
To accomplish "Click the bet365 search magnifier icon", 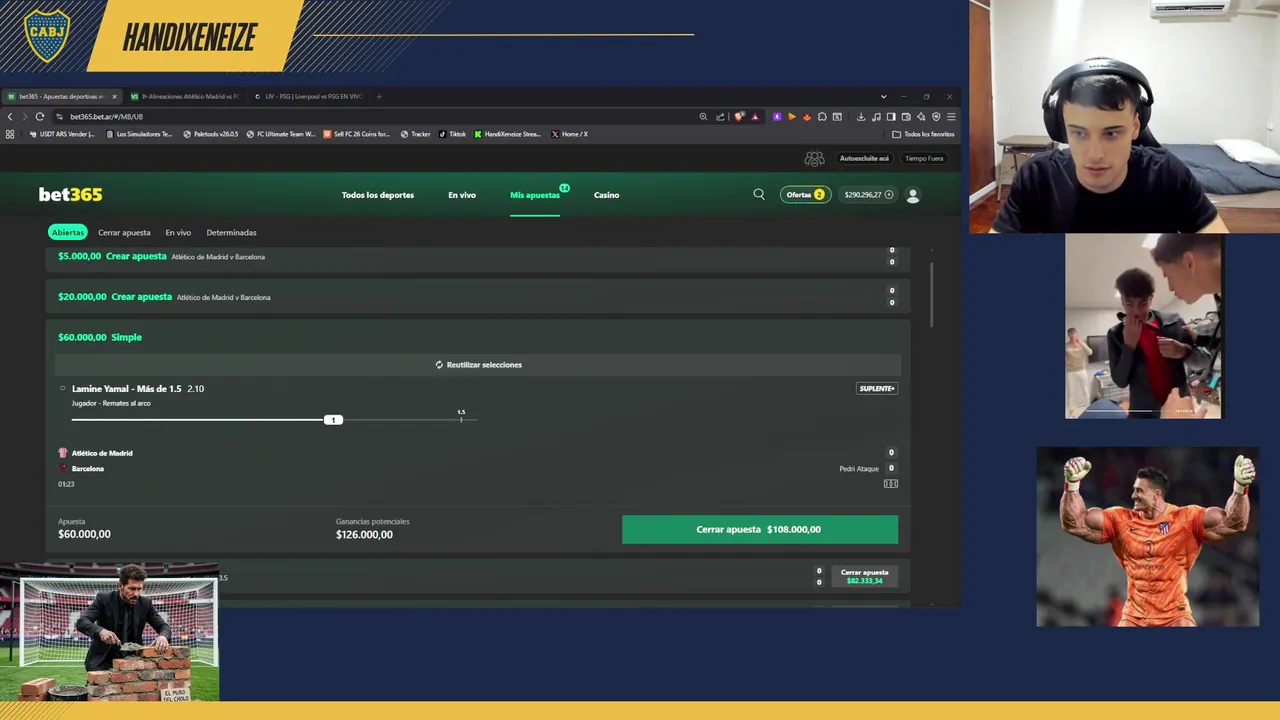I will pos(759,195).
